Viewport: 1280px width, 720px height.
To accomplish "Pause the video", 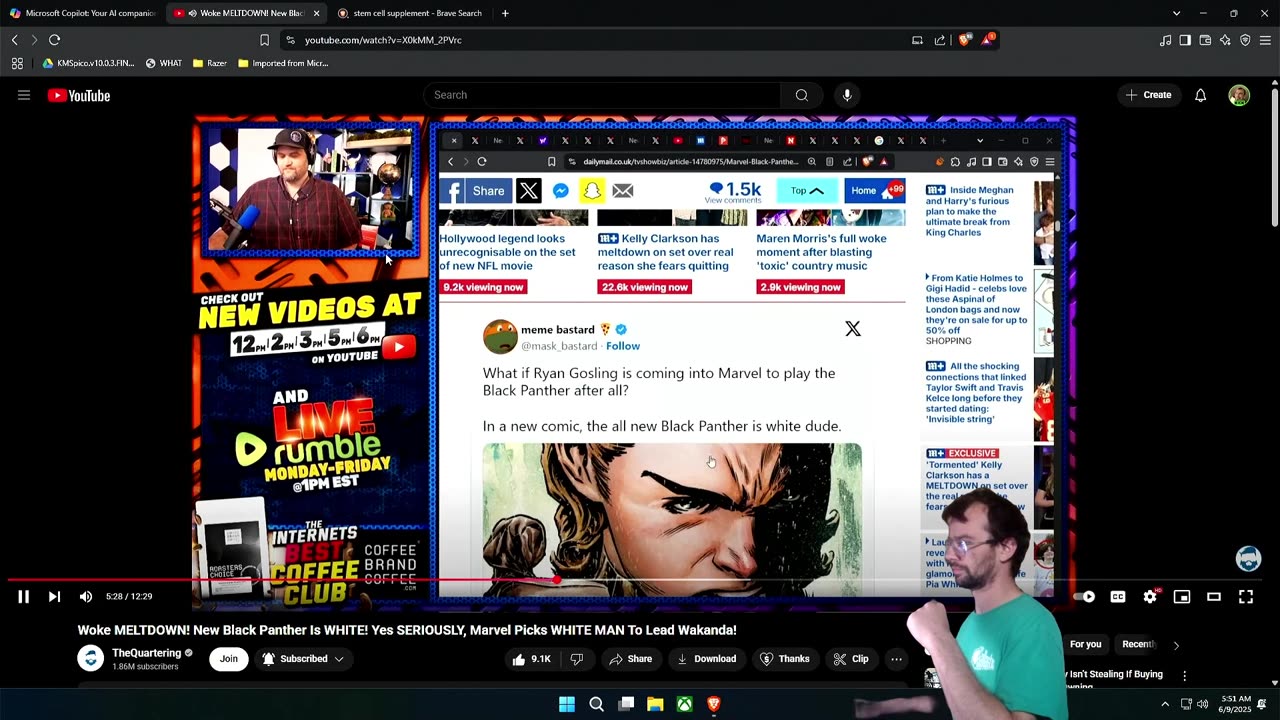I will [x=23, y=597].
